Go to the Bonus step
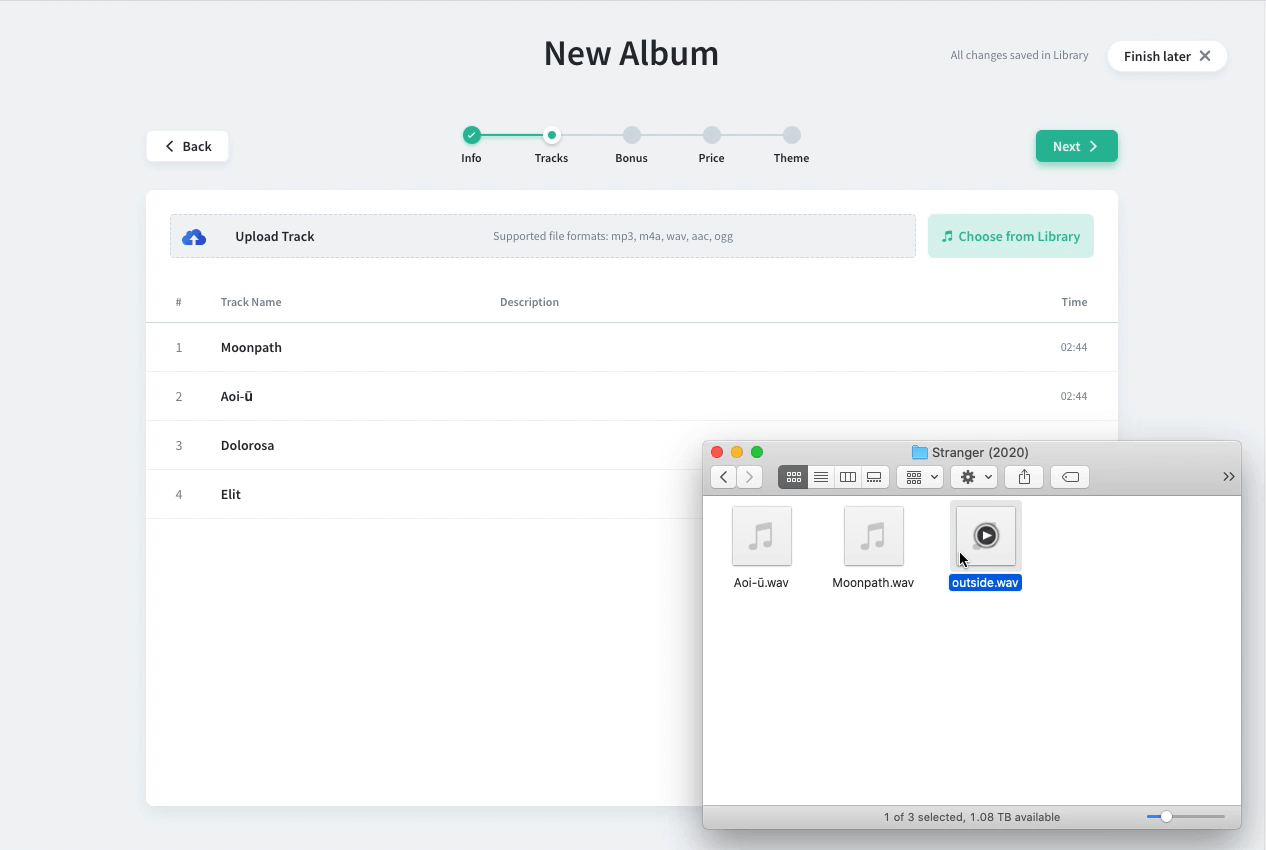 click(632, 135)
